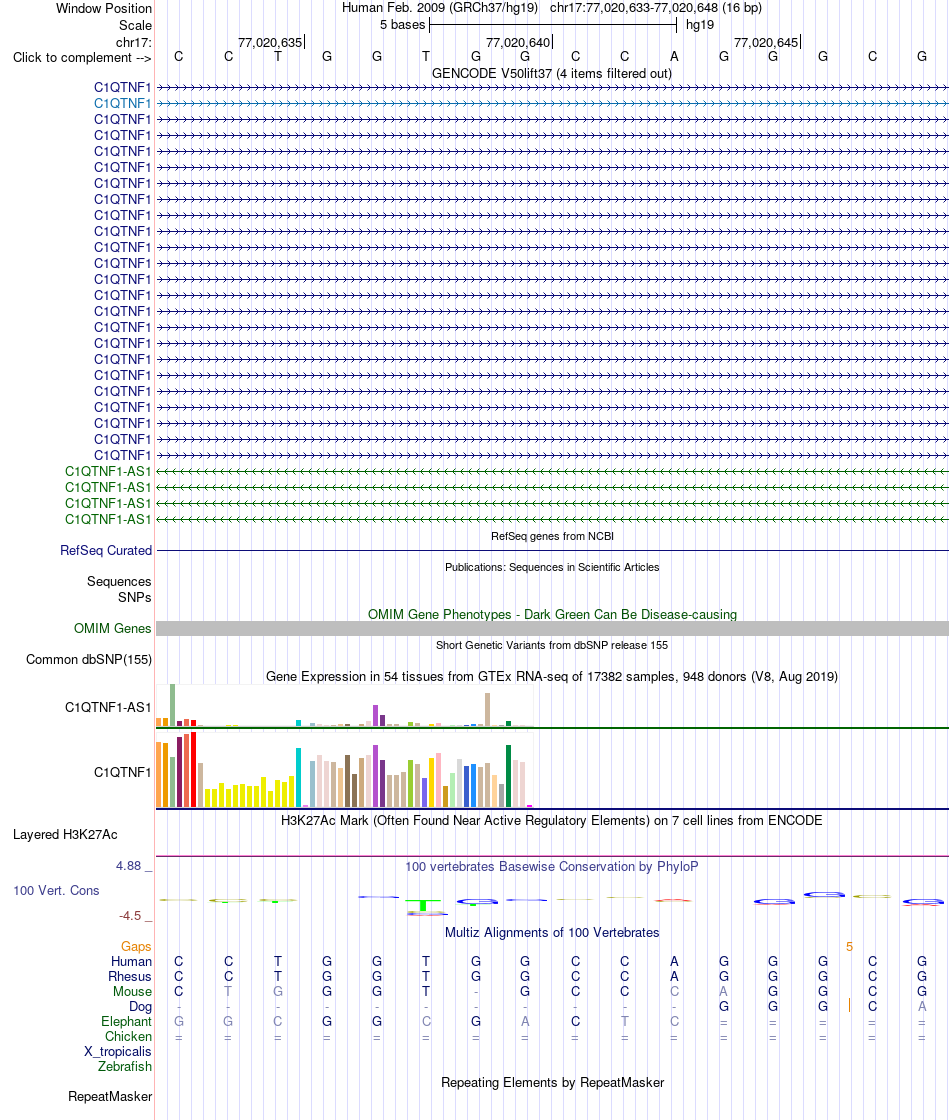Open the light-blue highlighted C1QTNF1 transcript label
Screen dimensions: 950x1120
(122, 104)
